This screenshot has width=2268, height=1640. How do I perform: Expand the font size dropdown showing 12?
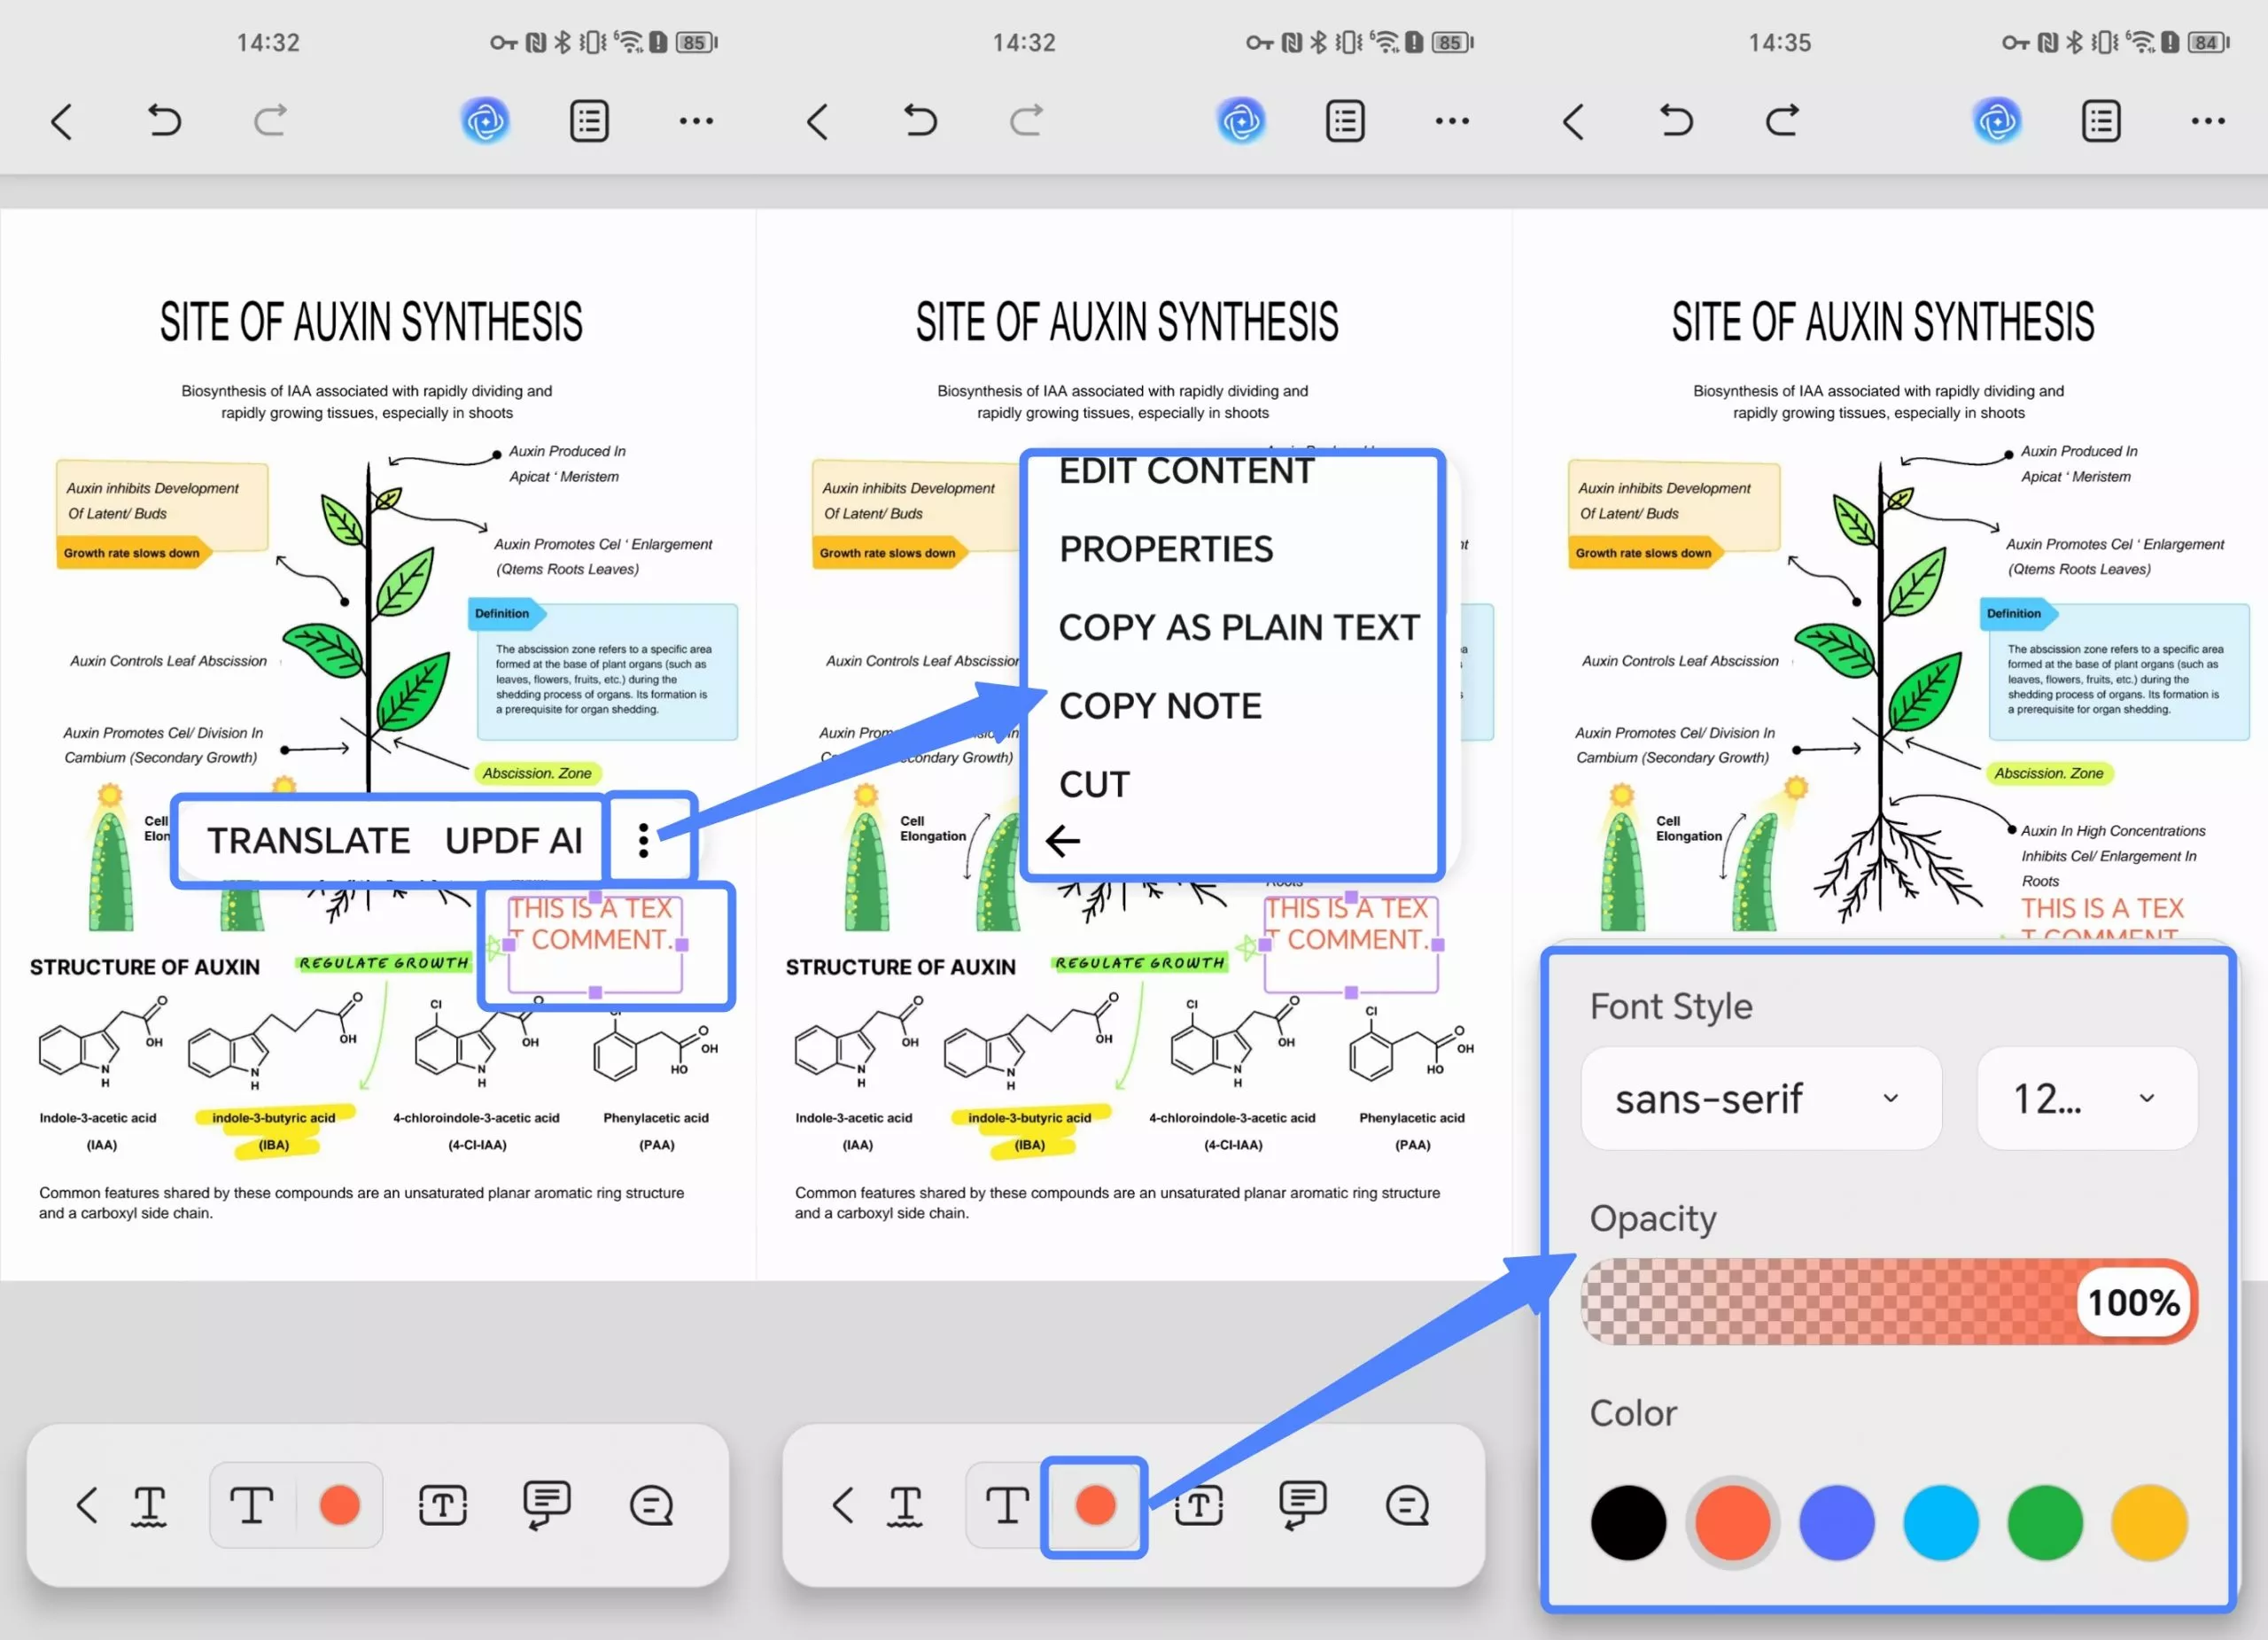coord(2086,1098)
